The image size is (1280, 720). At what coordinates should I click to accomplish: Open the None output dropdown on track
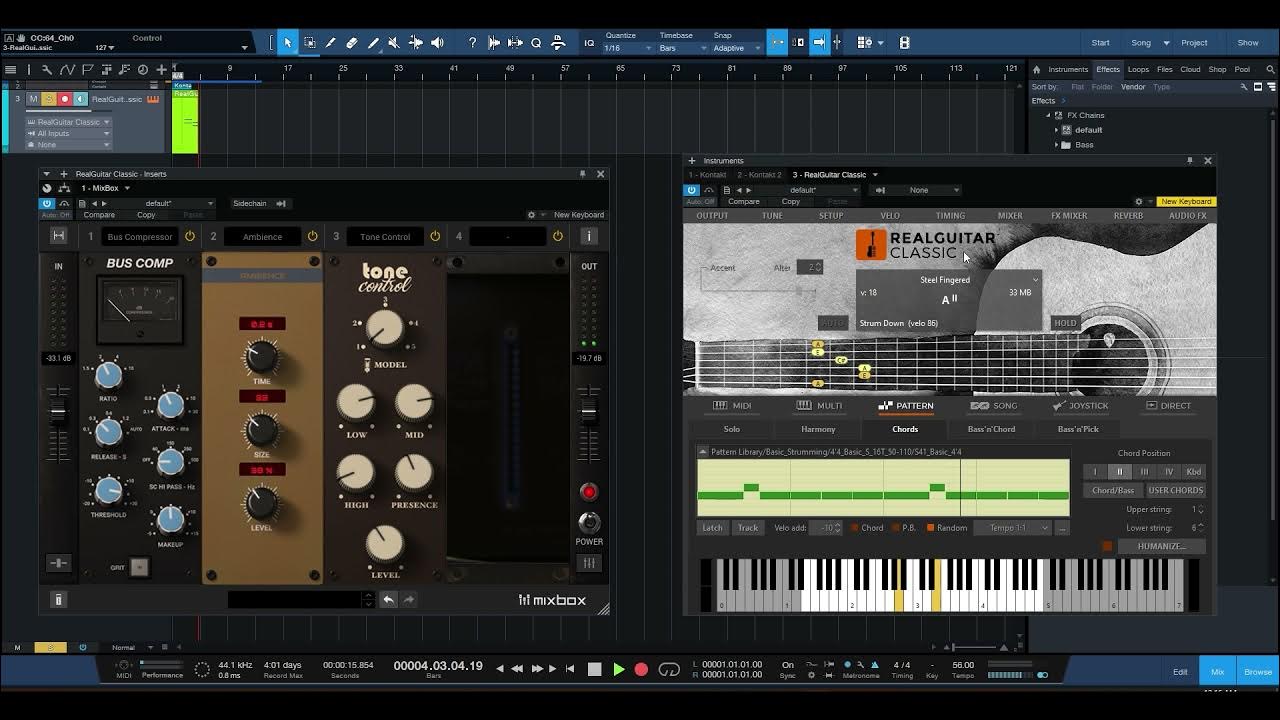click(x=70, y=145)
